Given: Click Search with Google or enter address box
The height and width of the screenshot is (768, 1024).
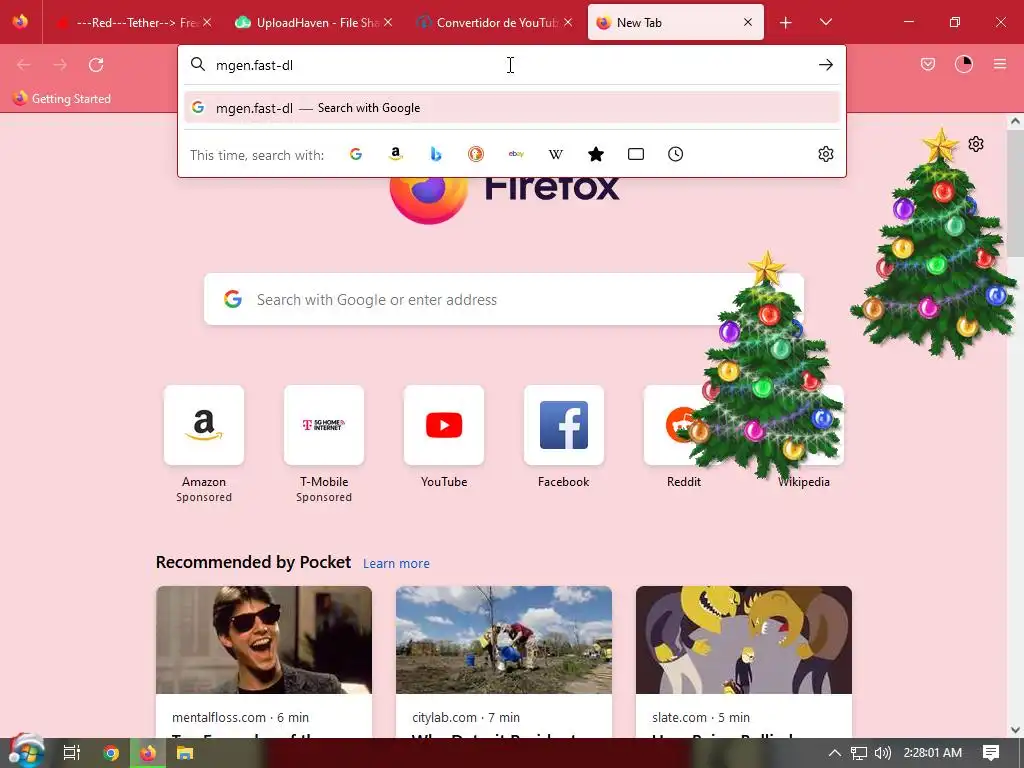Looking at the screenshot, I should (504, 300).
